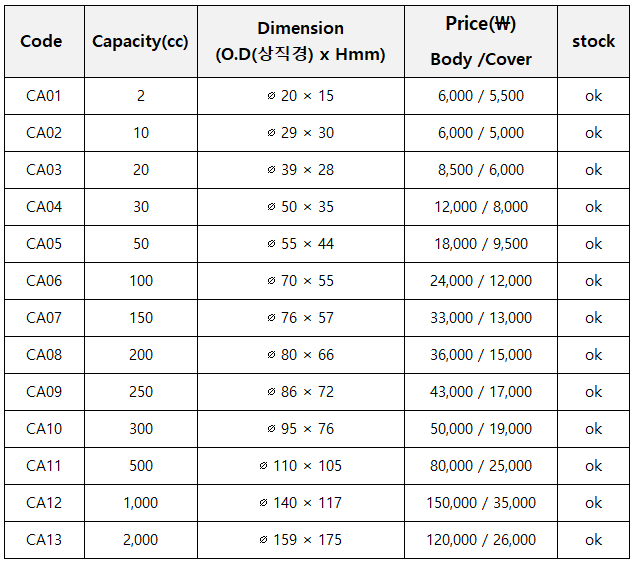
Task: Click the 1,000 capacity cell
Action: pyautogui.click(x=141, y=503)
